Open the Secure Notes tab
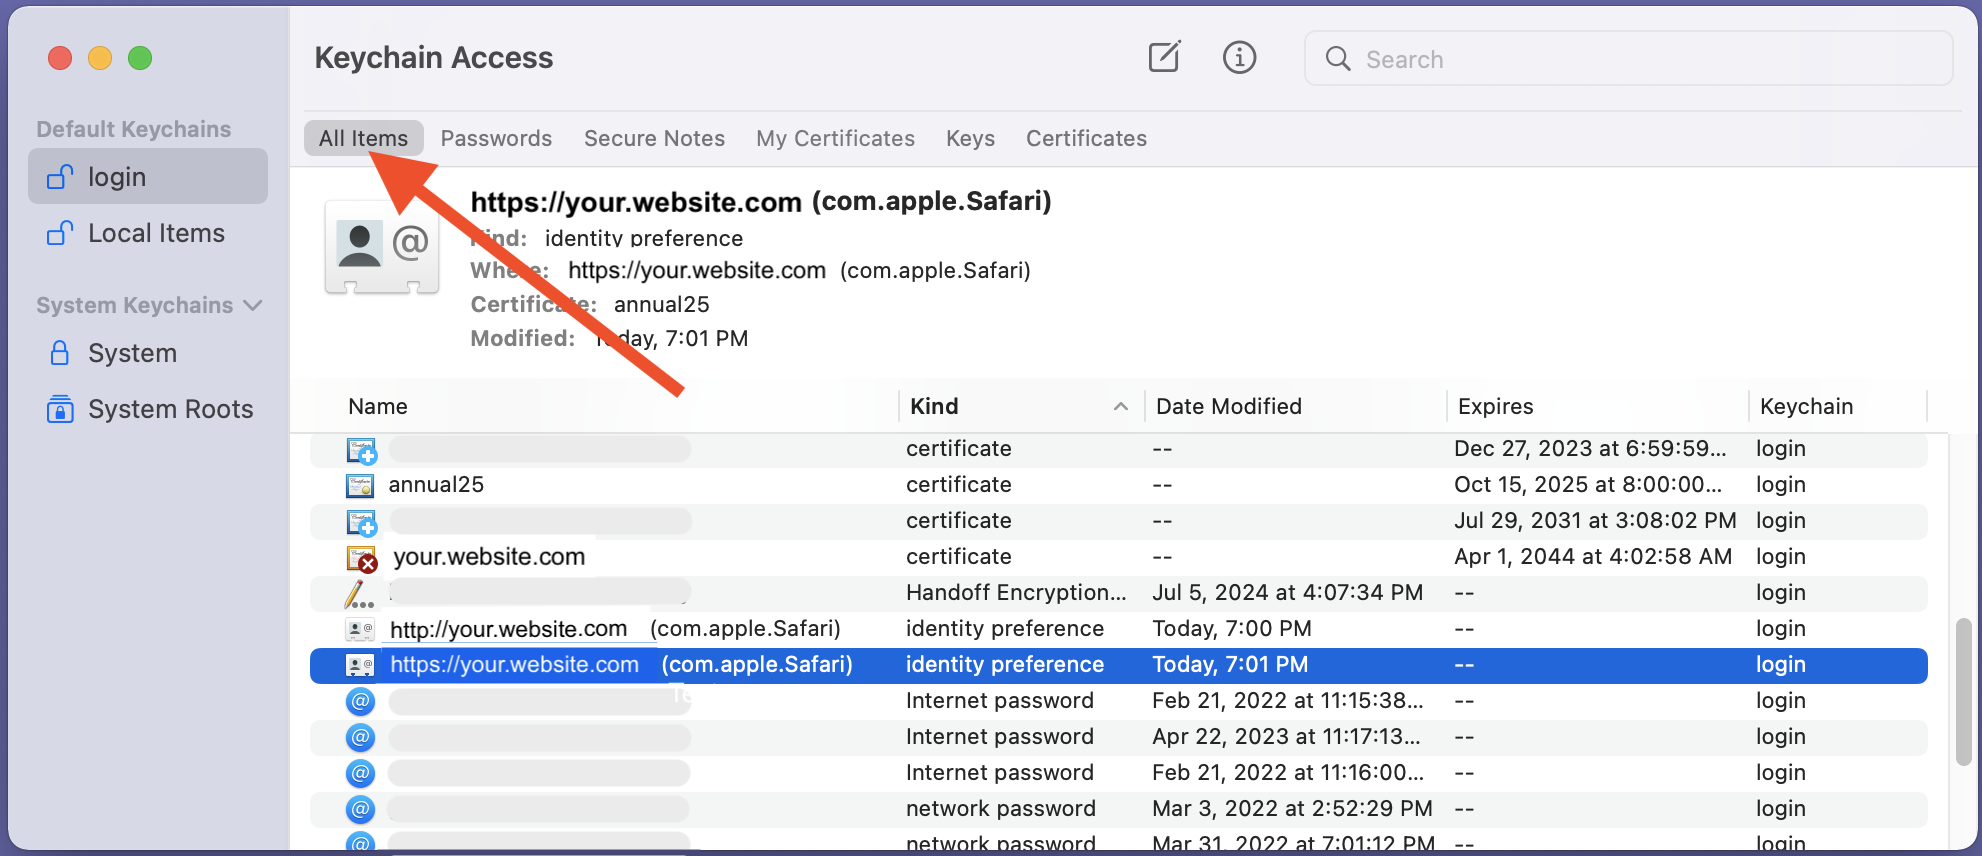 (654, 138)
